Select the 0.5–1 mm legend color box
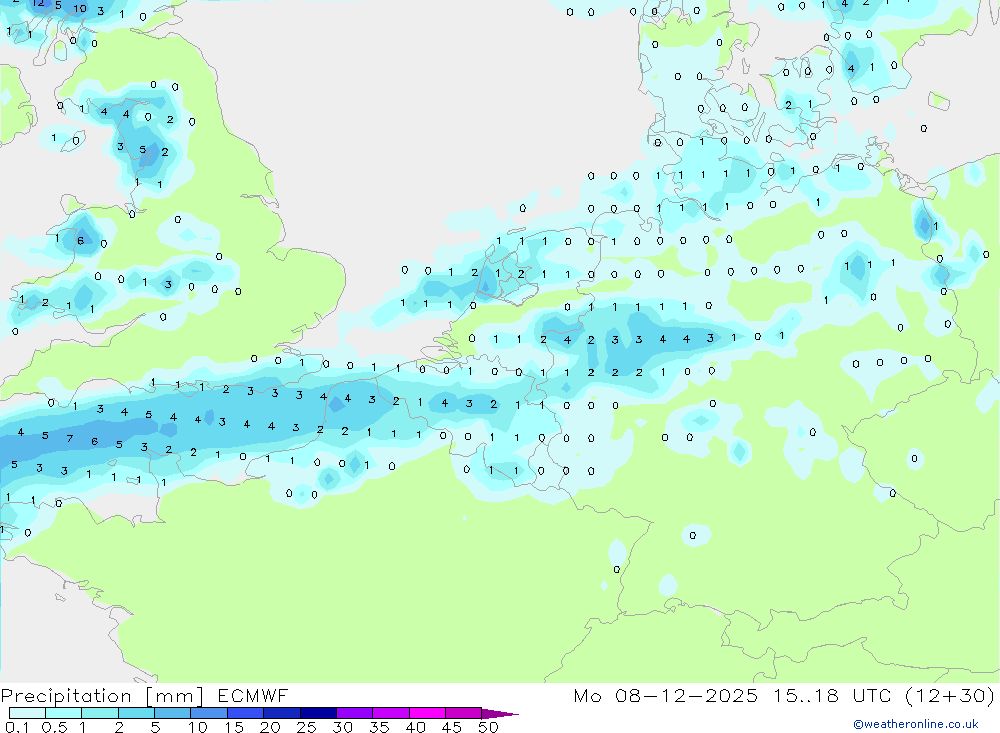The width and height of the screenshot is (1000, 733). (64, 713)
